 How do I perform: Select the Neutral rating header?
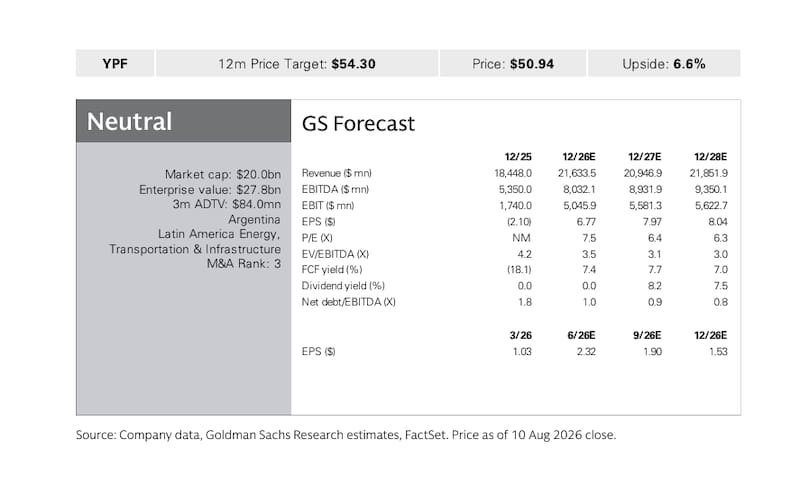coord(184,121)
